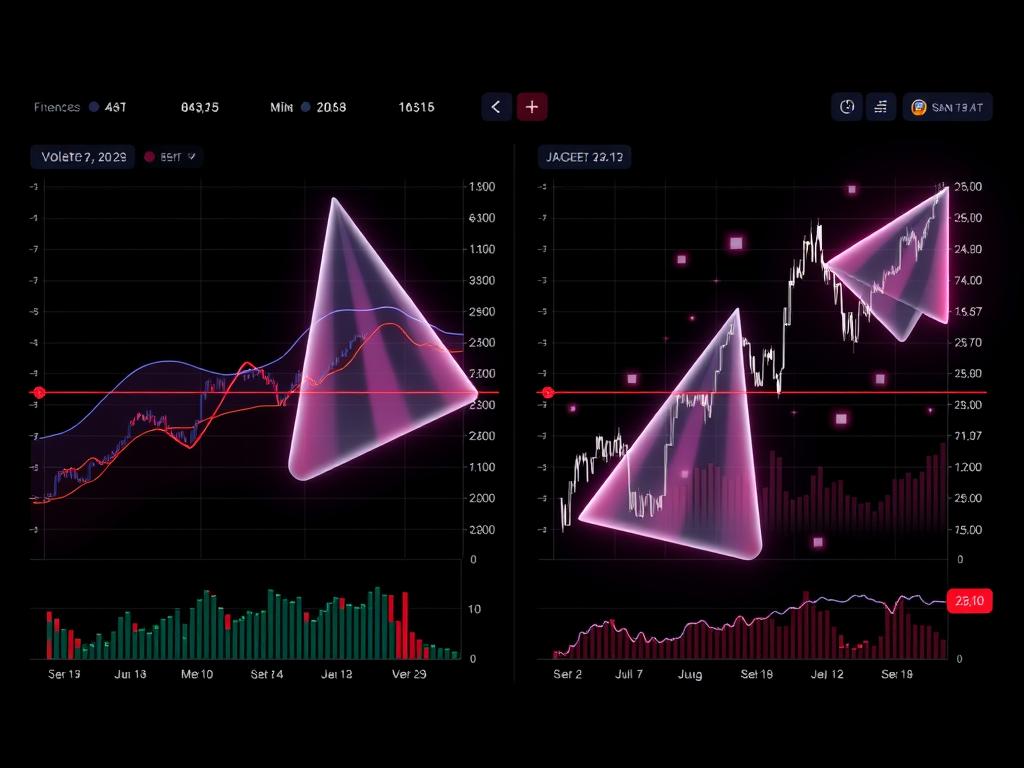Click the Frences 467 indicator
The image size is (1024, 768).
pyautogui.click(x=80, y=107)
